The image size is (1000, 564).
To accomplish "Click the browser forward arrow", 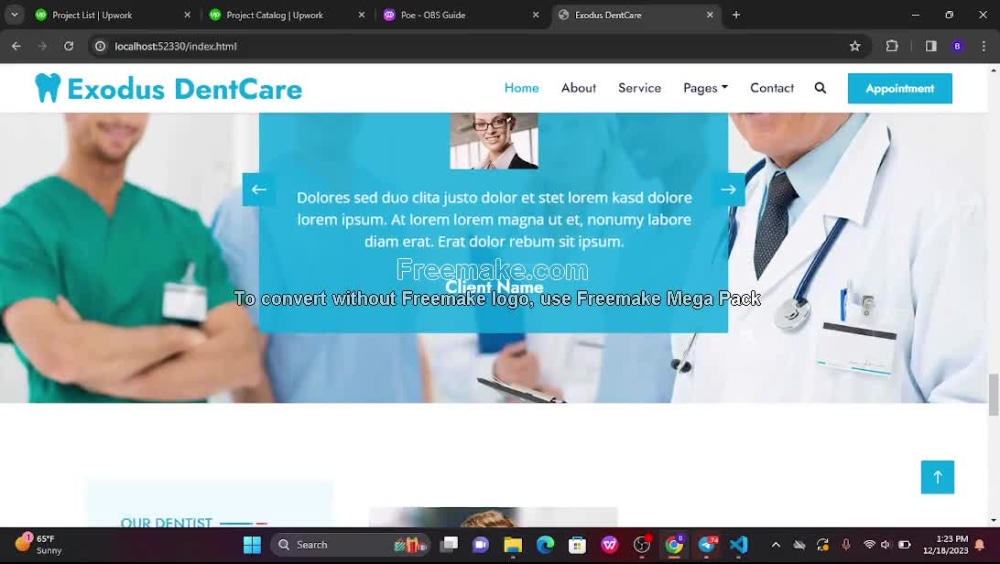I will point(42,46).
